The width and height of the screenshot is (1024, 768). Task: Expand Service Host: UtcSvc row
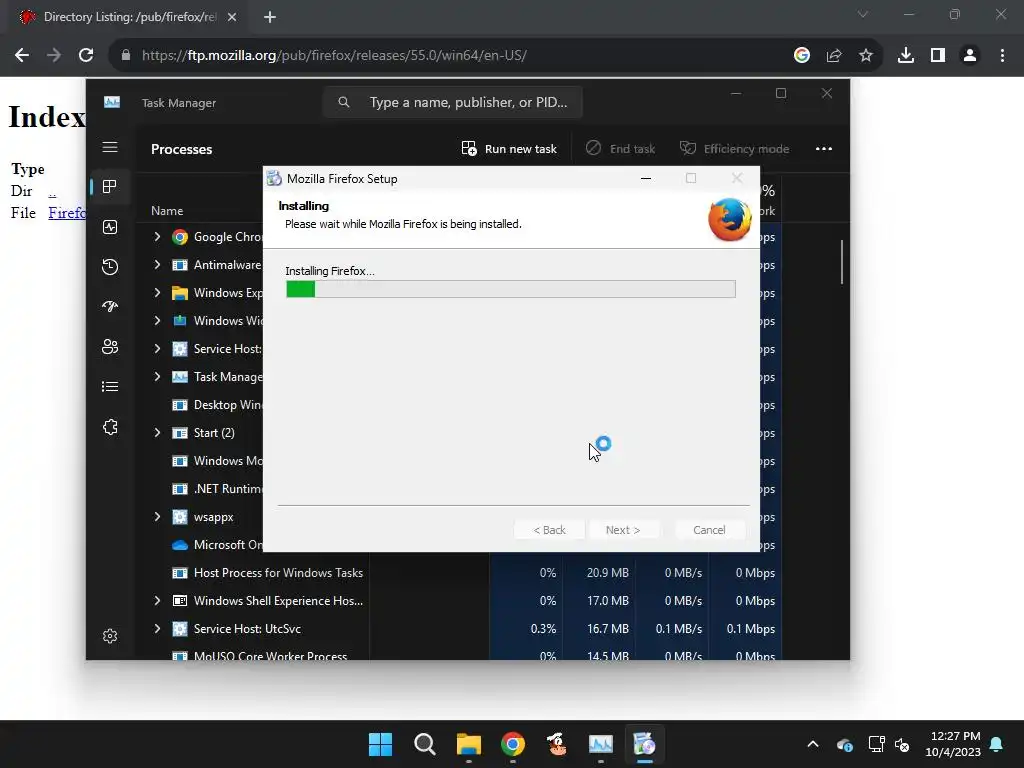point(157,629)
